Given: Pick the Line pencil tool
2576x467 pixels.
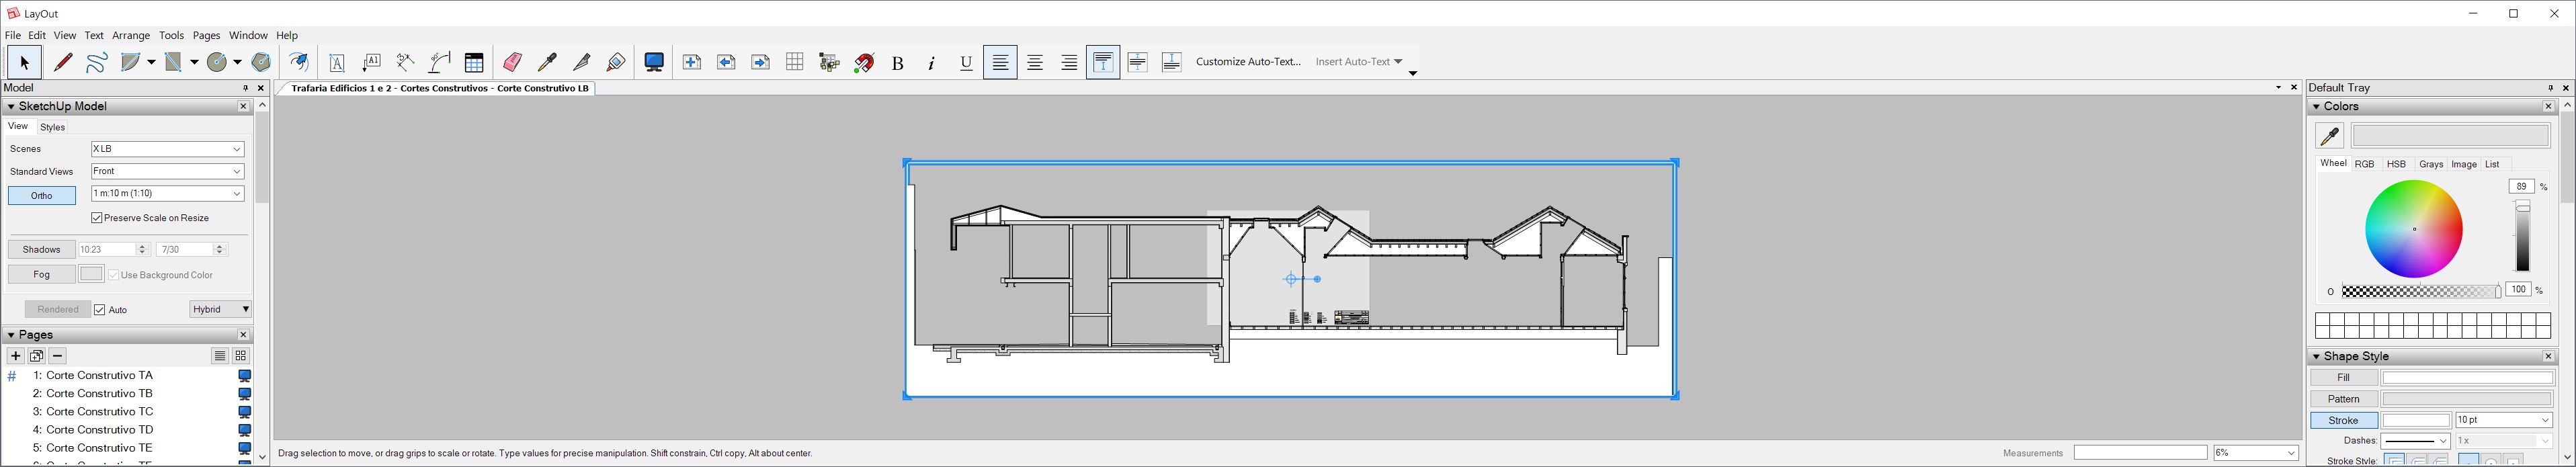Looking at the screenshot, I should (63, 62).
